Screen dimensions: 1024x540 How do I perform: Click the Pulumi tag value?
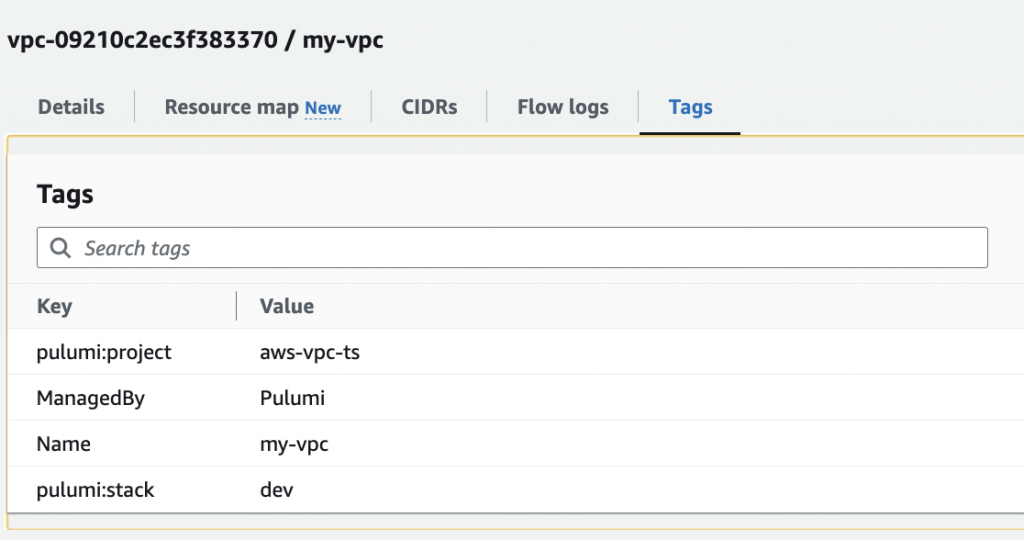292,398
